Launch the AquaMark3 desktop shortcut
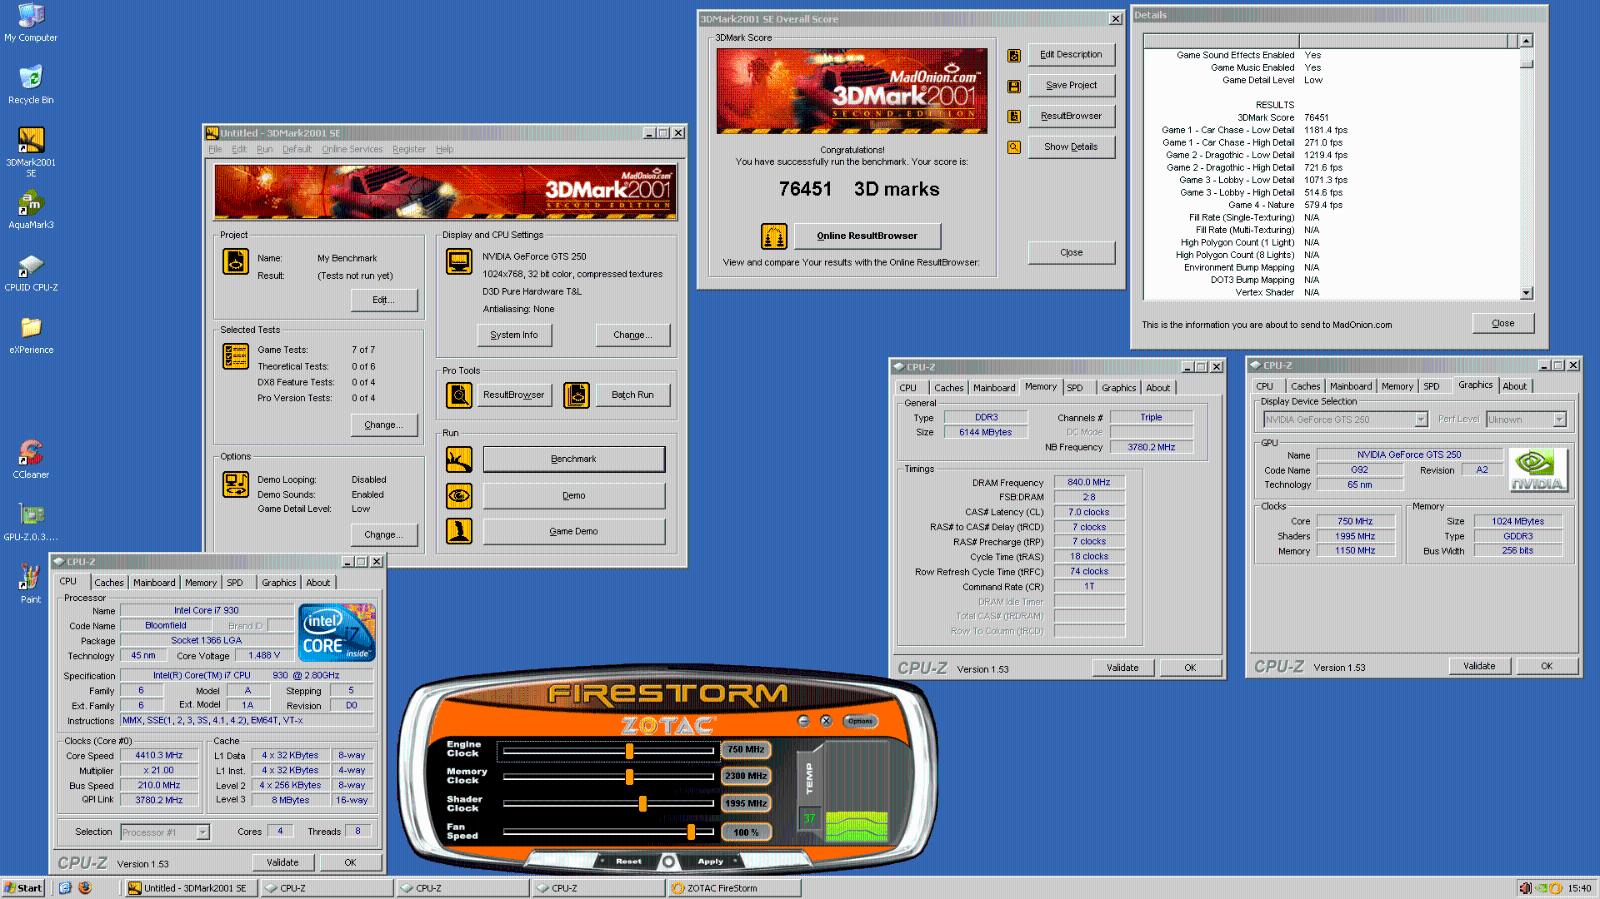Viewport: 1600px width, 899px height. click(x=31, y=203)
